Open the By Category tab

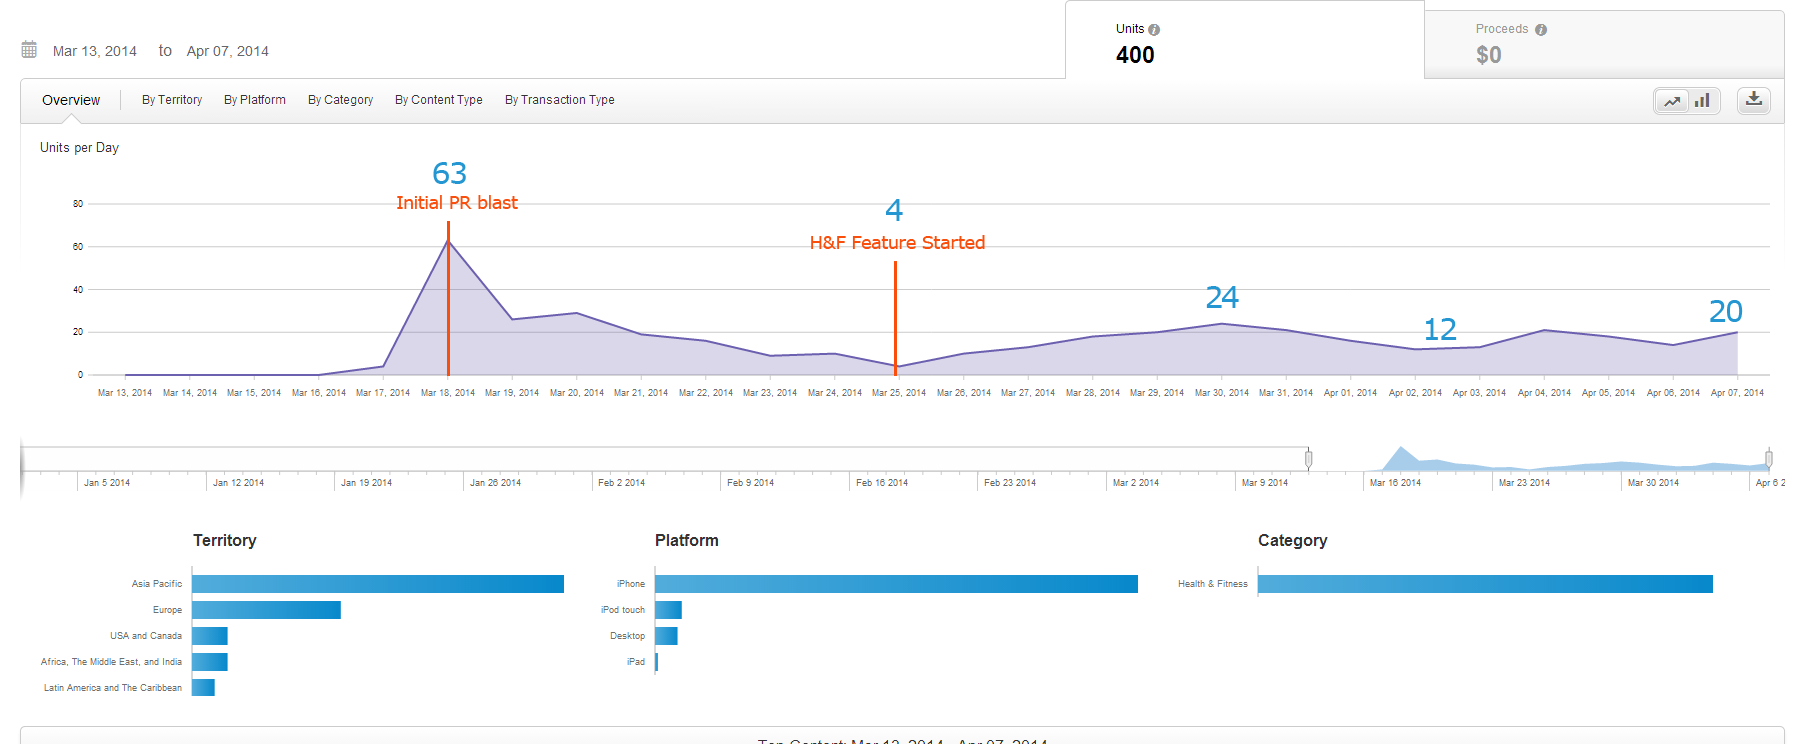click(340, 100)
